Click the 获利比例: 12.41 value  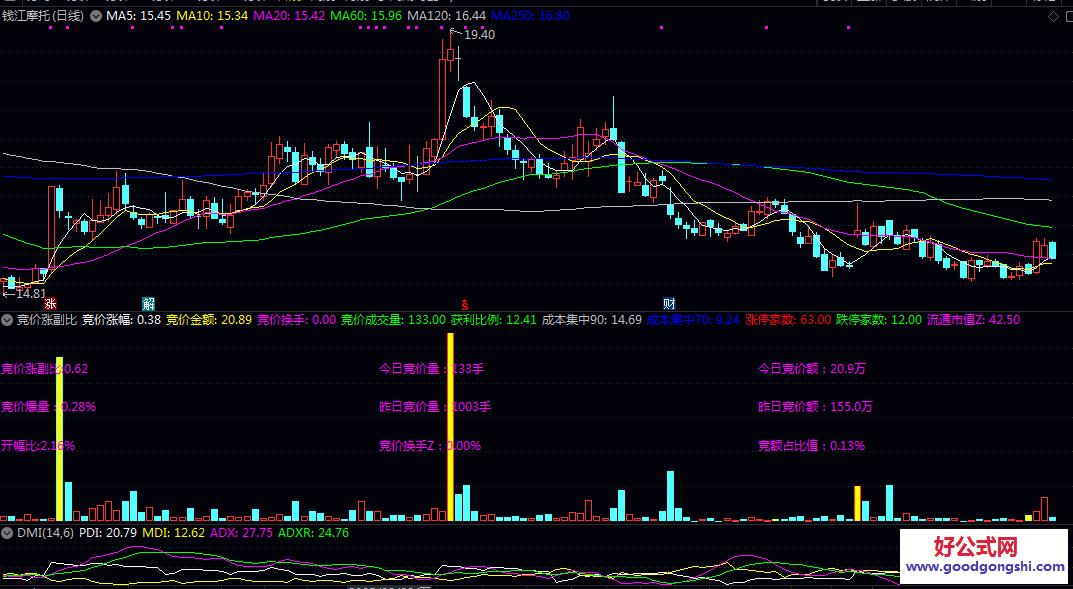point(493,319)
